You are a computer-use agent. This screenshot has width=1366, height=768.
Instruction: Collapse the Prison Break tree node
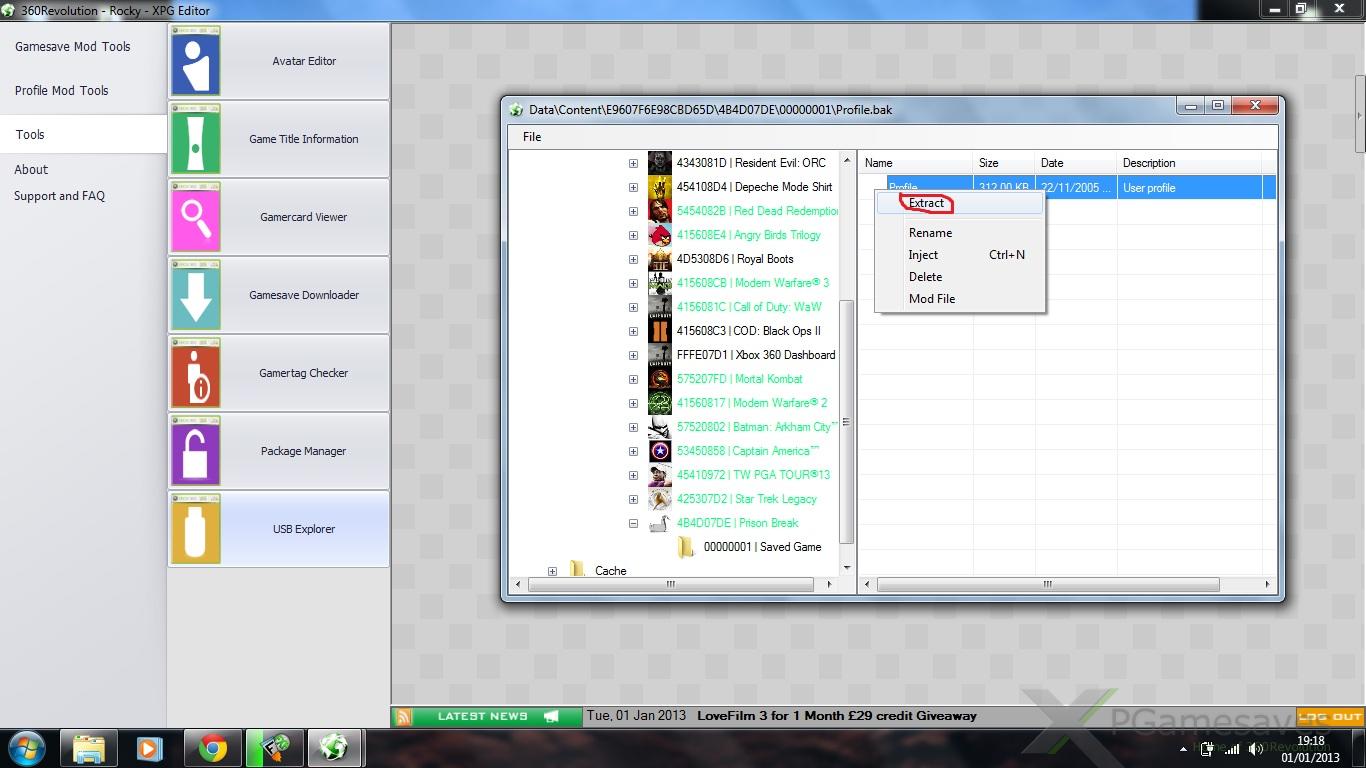click(633, 523)
